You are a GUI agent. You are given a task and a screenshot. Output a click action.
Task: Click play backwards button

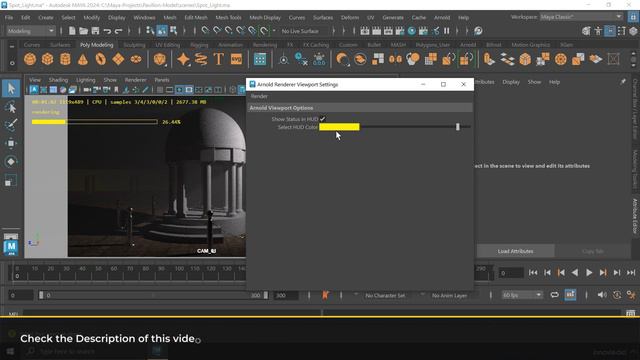coord(575,272)
